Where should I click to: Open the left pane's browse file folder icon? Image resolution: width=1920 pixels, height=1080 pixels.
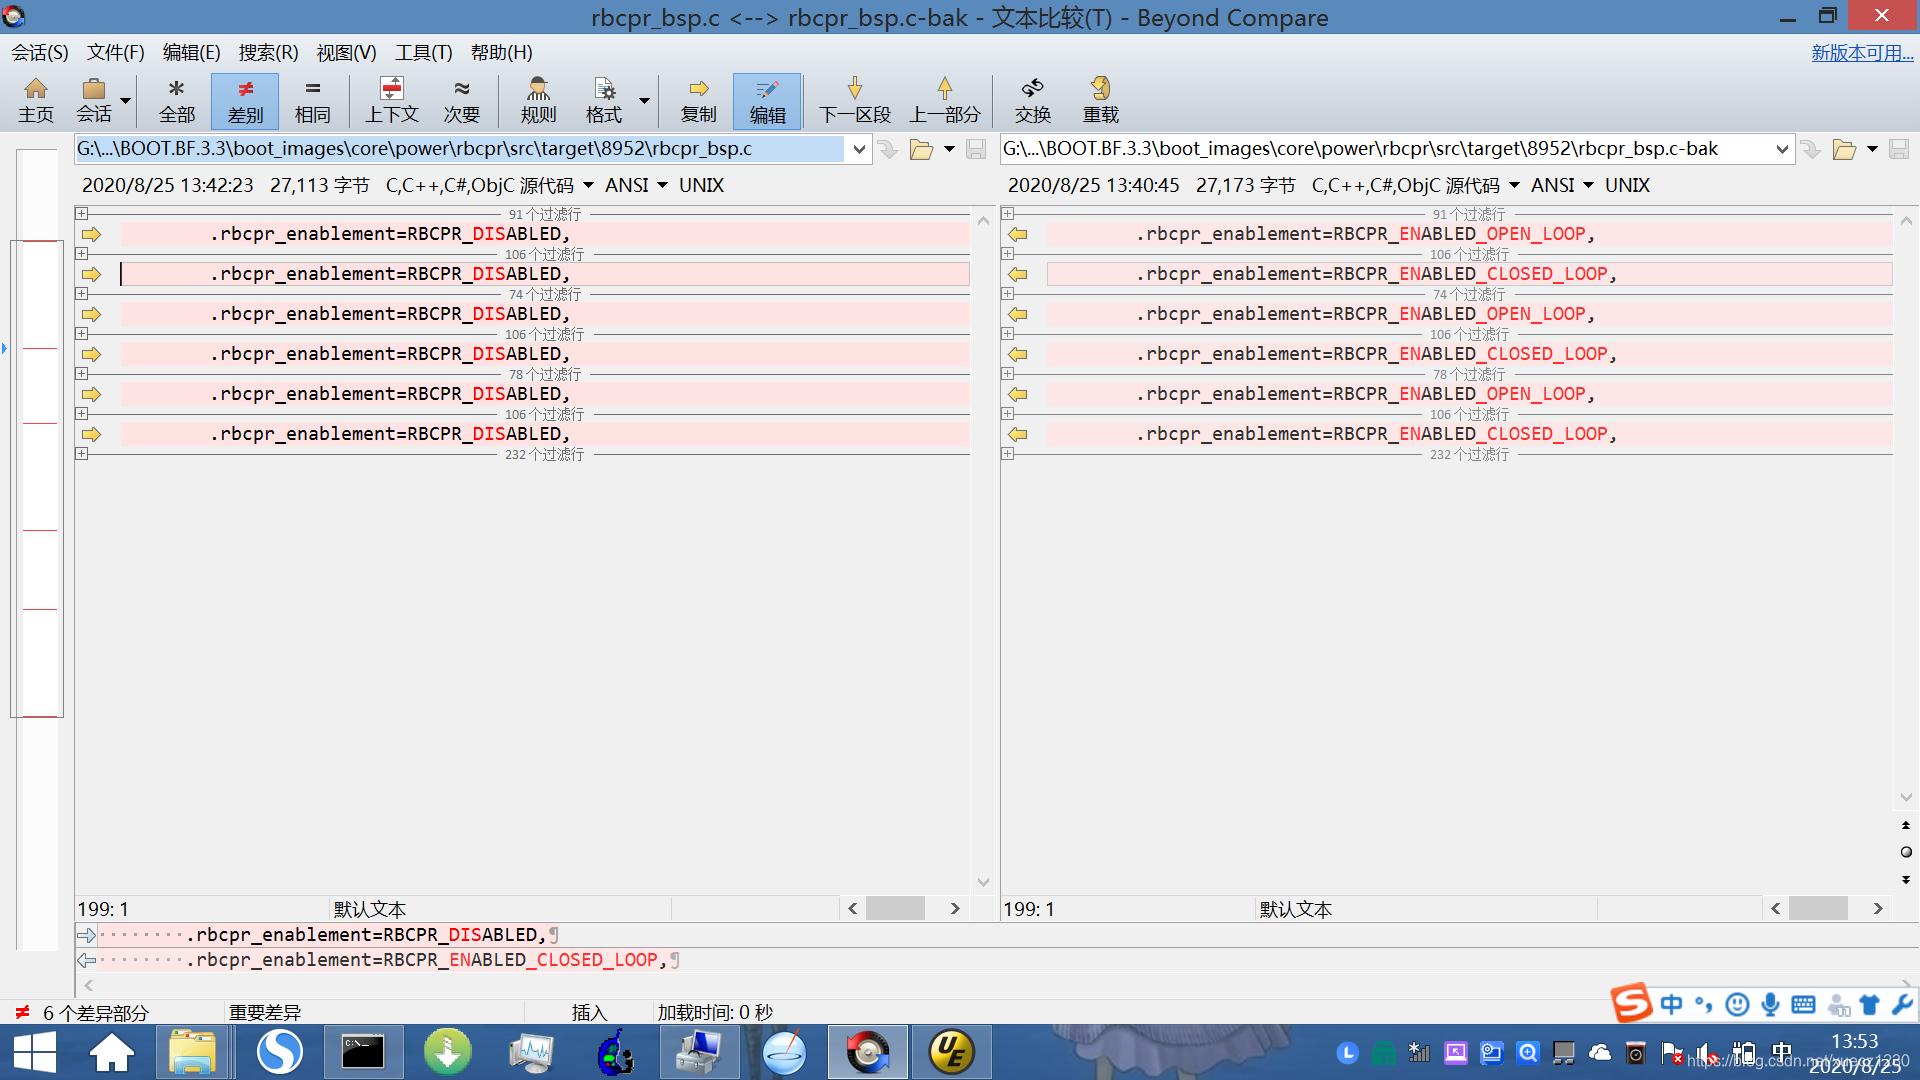[921, 150]
